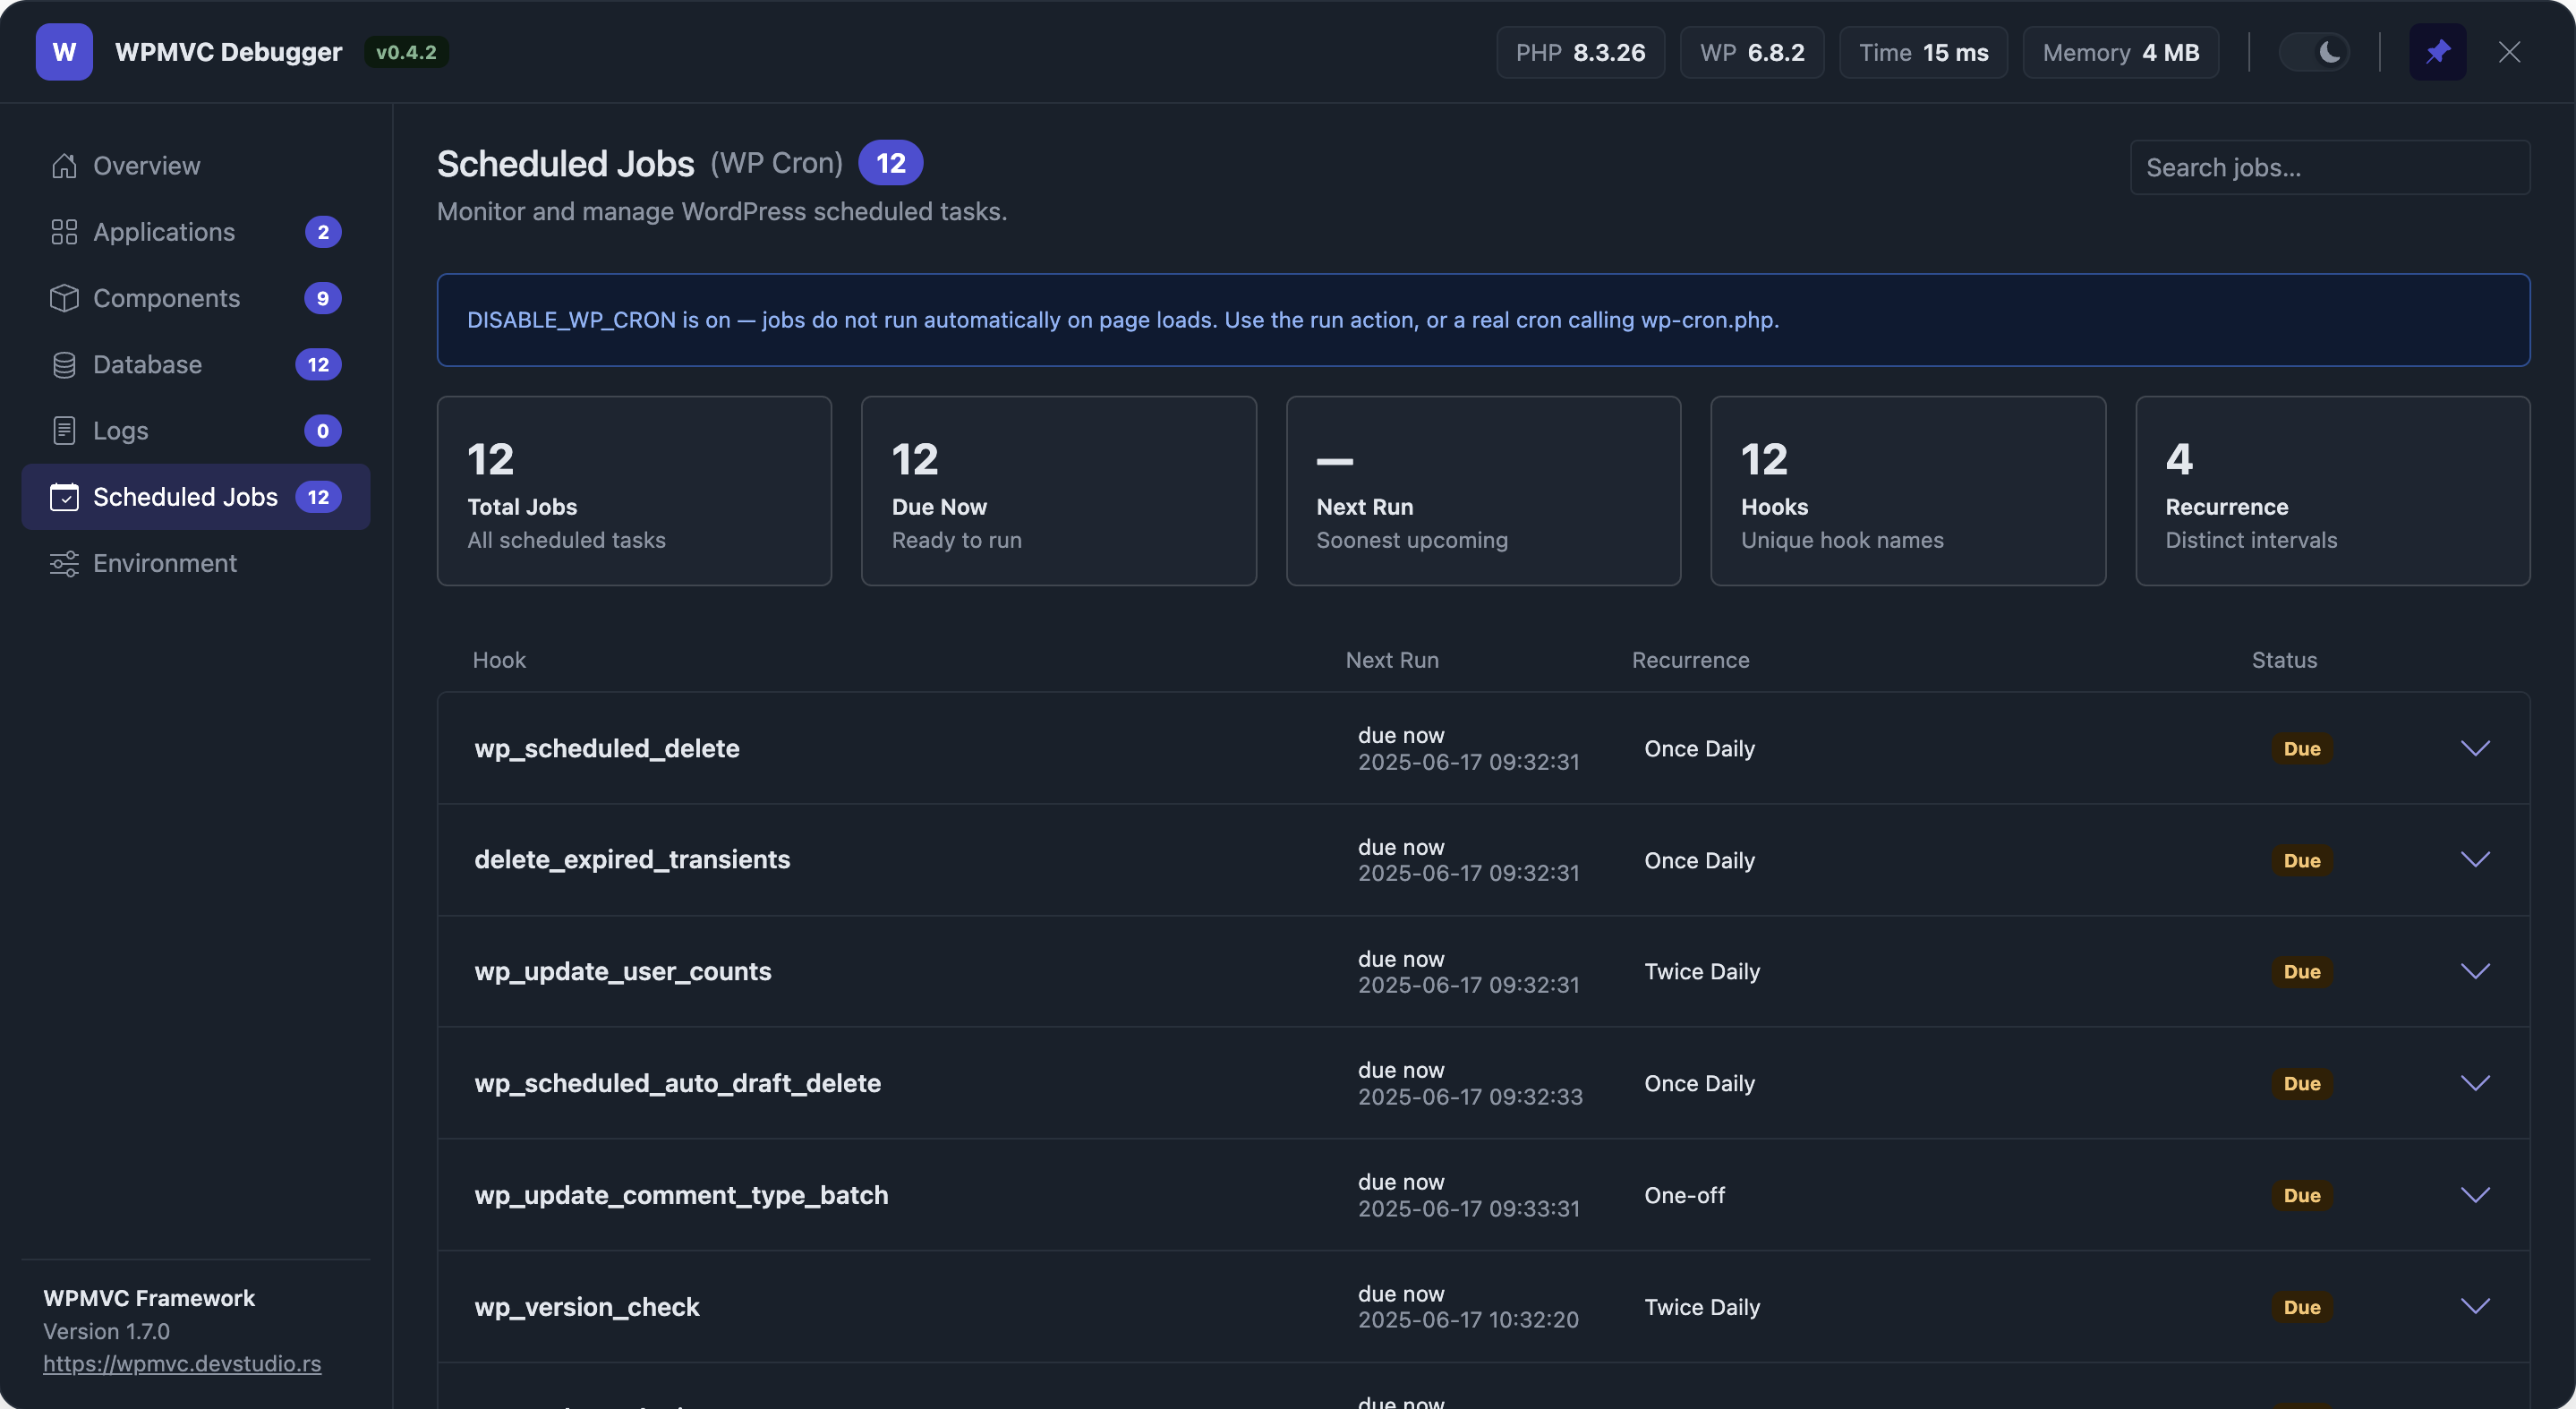
Task: Click the Logs document icon
Action: click(64, 431)
